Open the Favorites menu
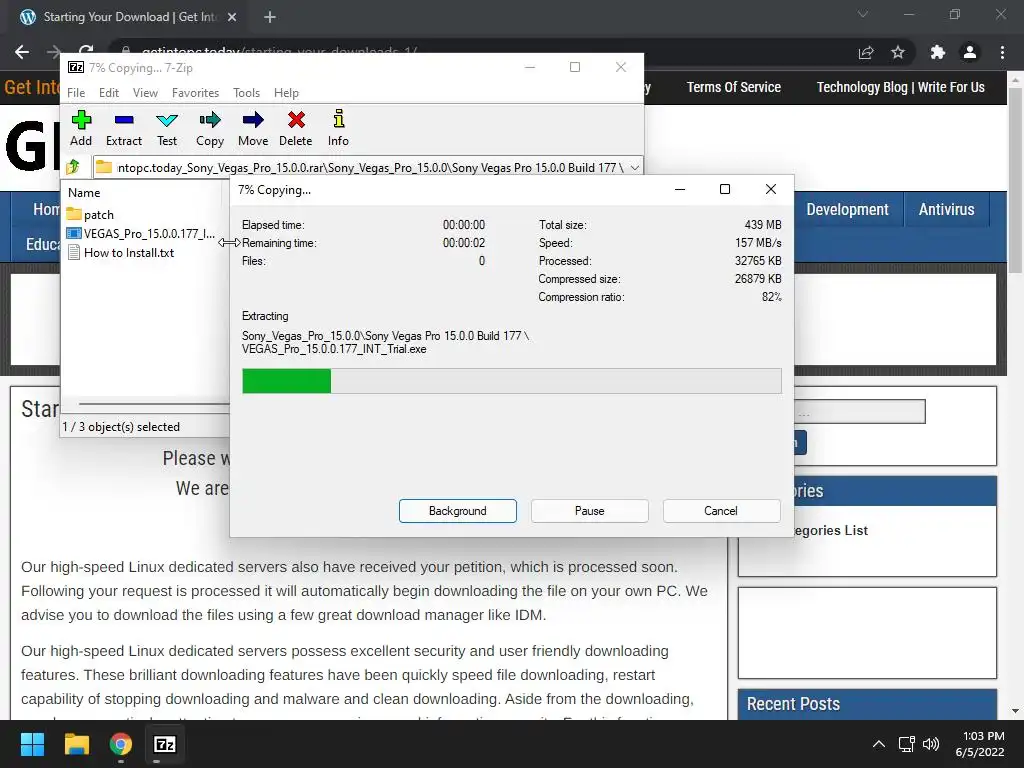1024x768 pixels. [195, 93]
